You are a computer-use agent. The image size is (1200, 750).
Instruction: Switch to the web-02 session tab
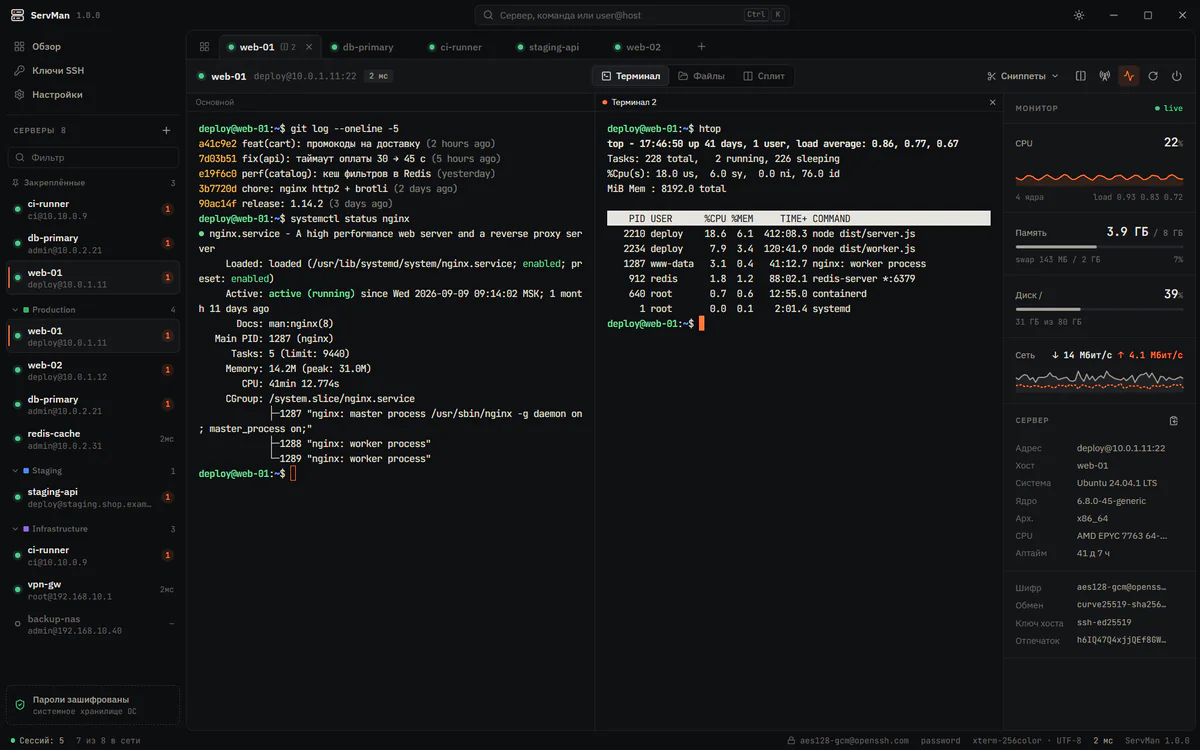[637, 47]
